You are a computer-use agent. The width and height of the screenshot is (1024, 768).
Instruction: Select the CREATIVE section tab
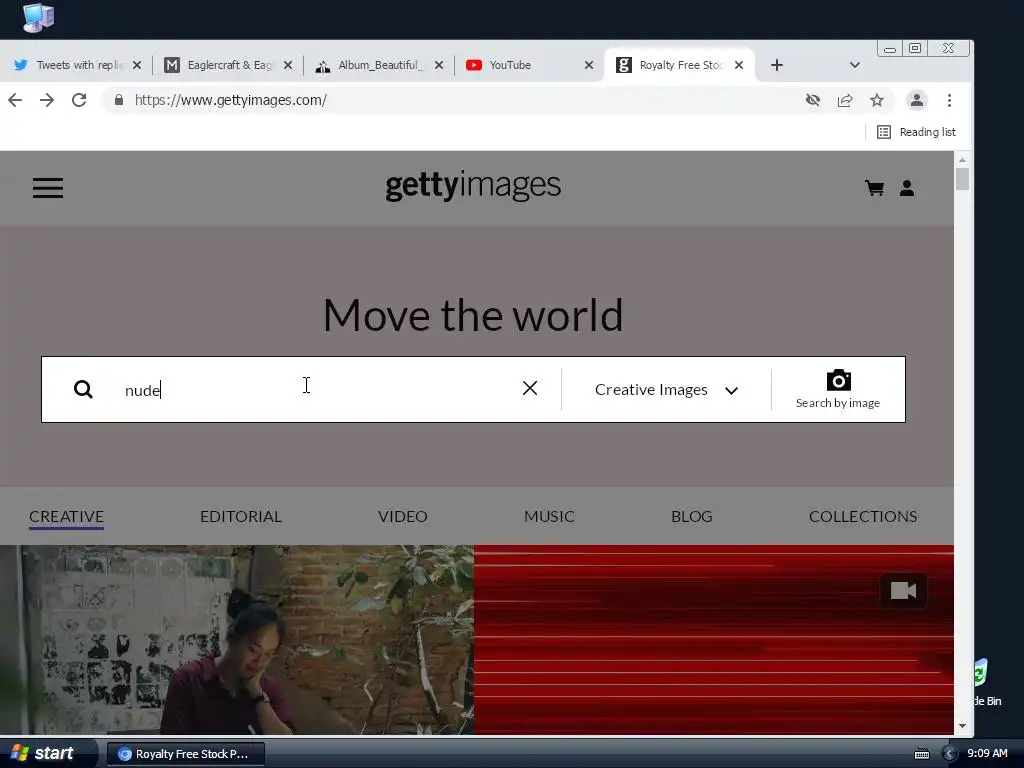(67, 517)
